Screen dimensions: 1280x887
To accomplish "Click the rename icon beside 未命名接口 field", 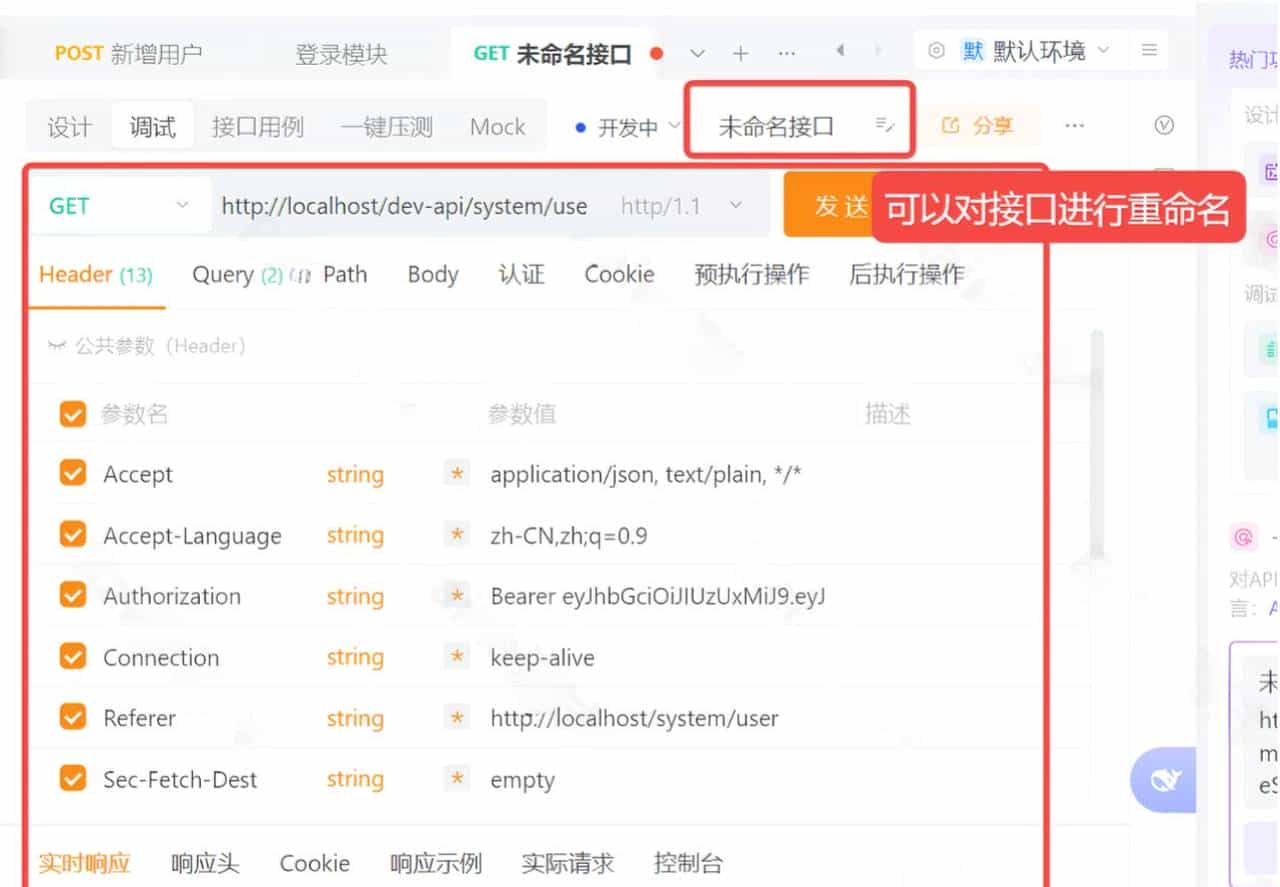I will 884,124.
